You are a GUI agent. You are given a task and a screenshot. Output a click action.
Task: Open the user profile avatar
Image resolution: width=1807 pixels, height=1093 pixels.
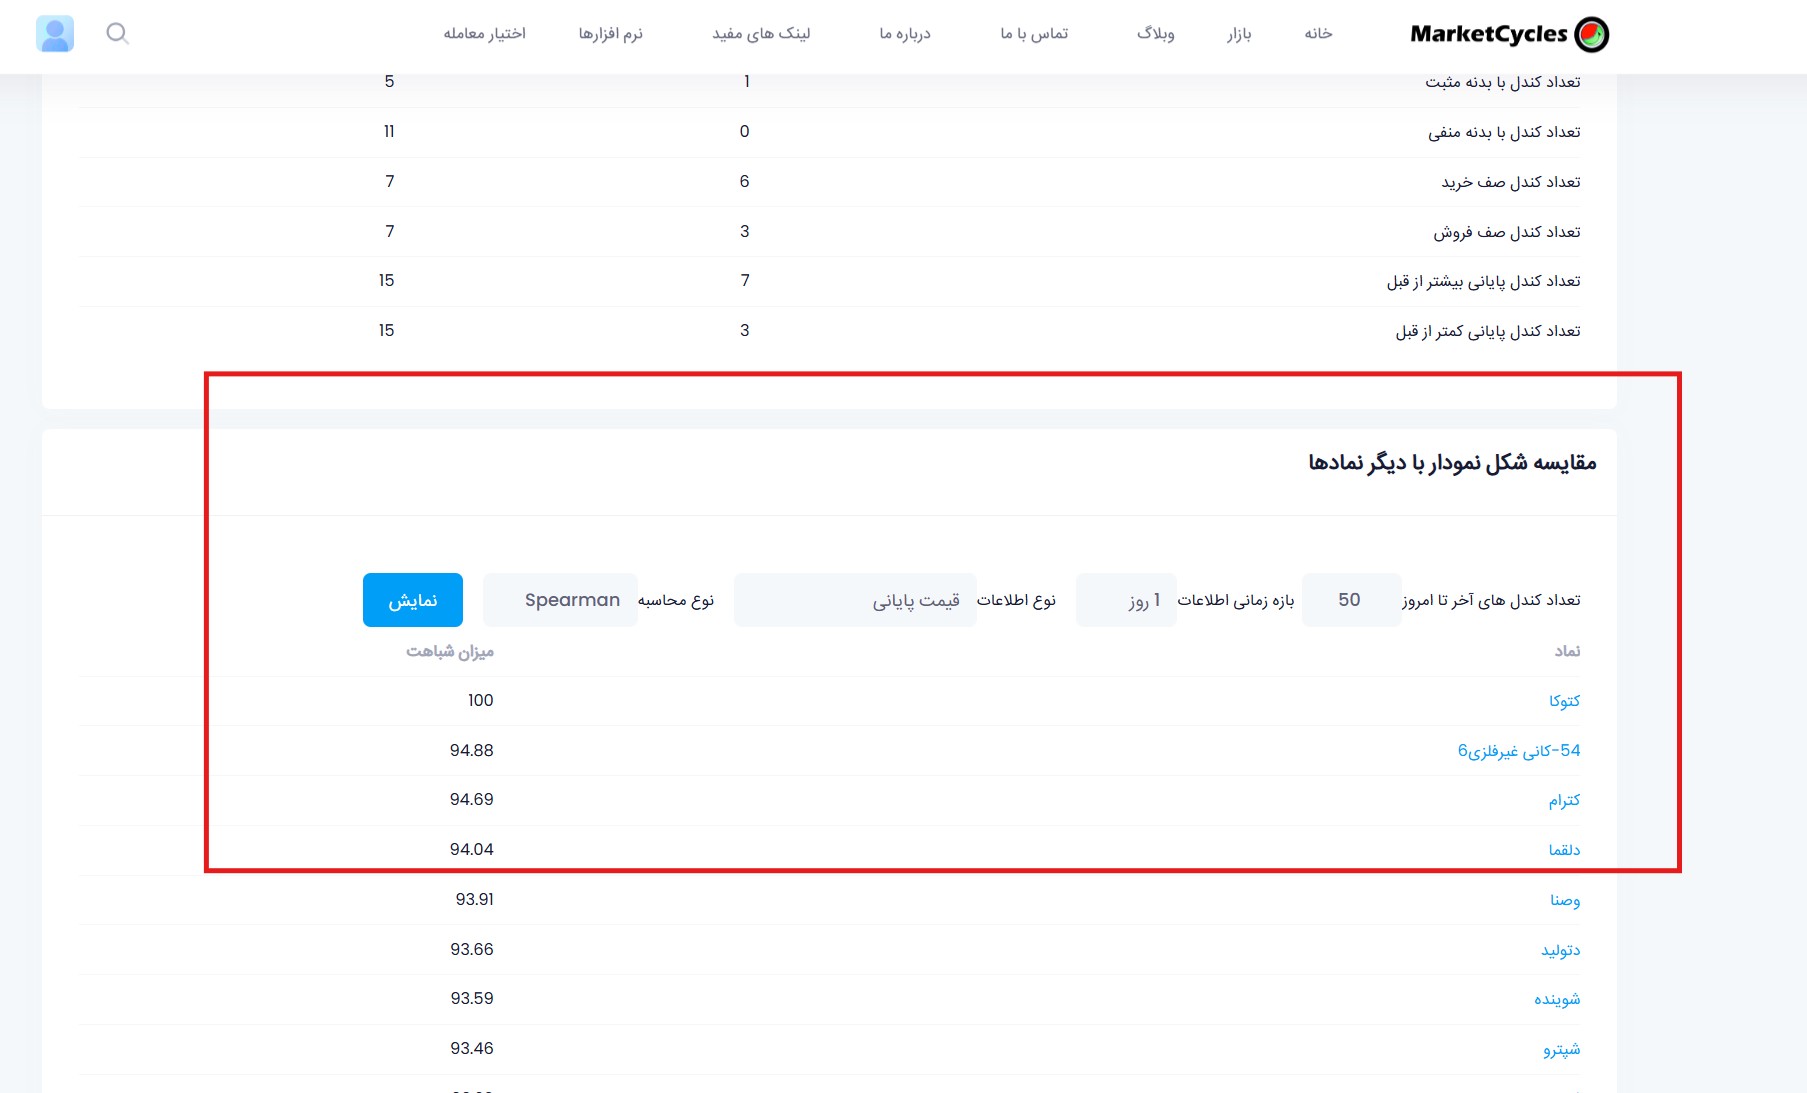pos(55,33)
